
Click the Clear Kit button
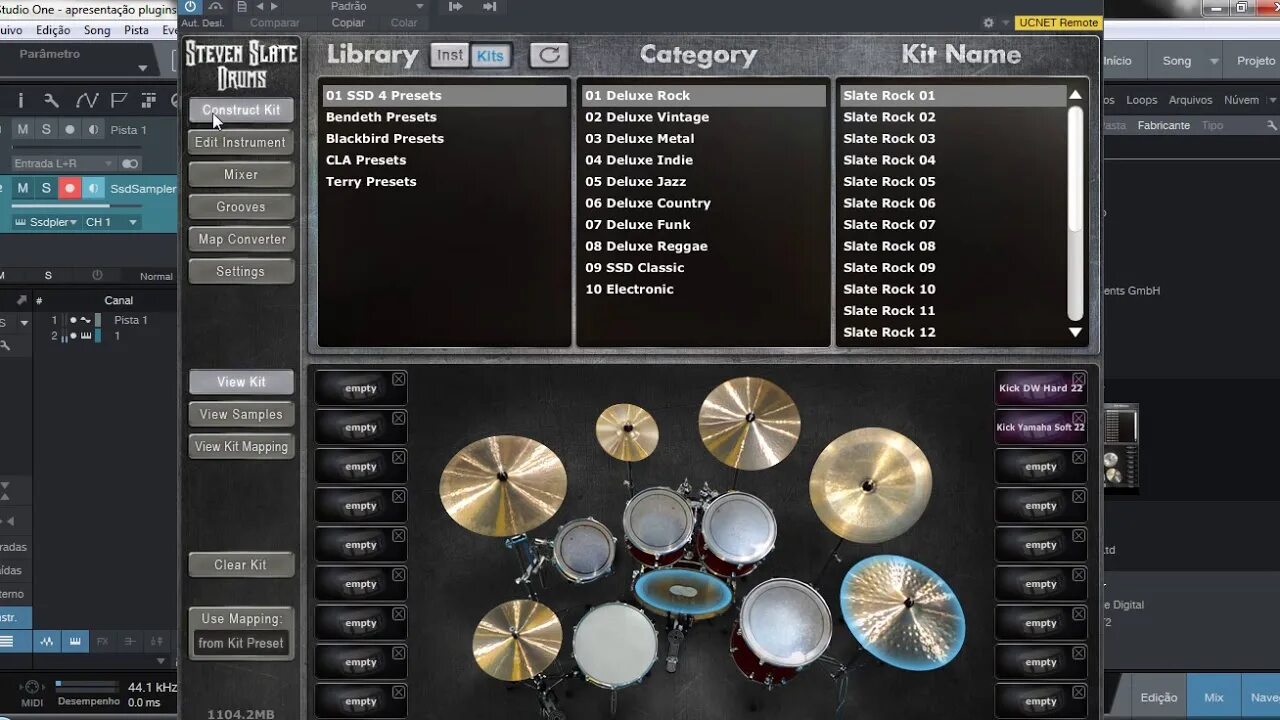(241, 565)
